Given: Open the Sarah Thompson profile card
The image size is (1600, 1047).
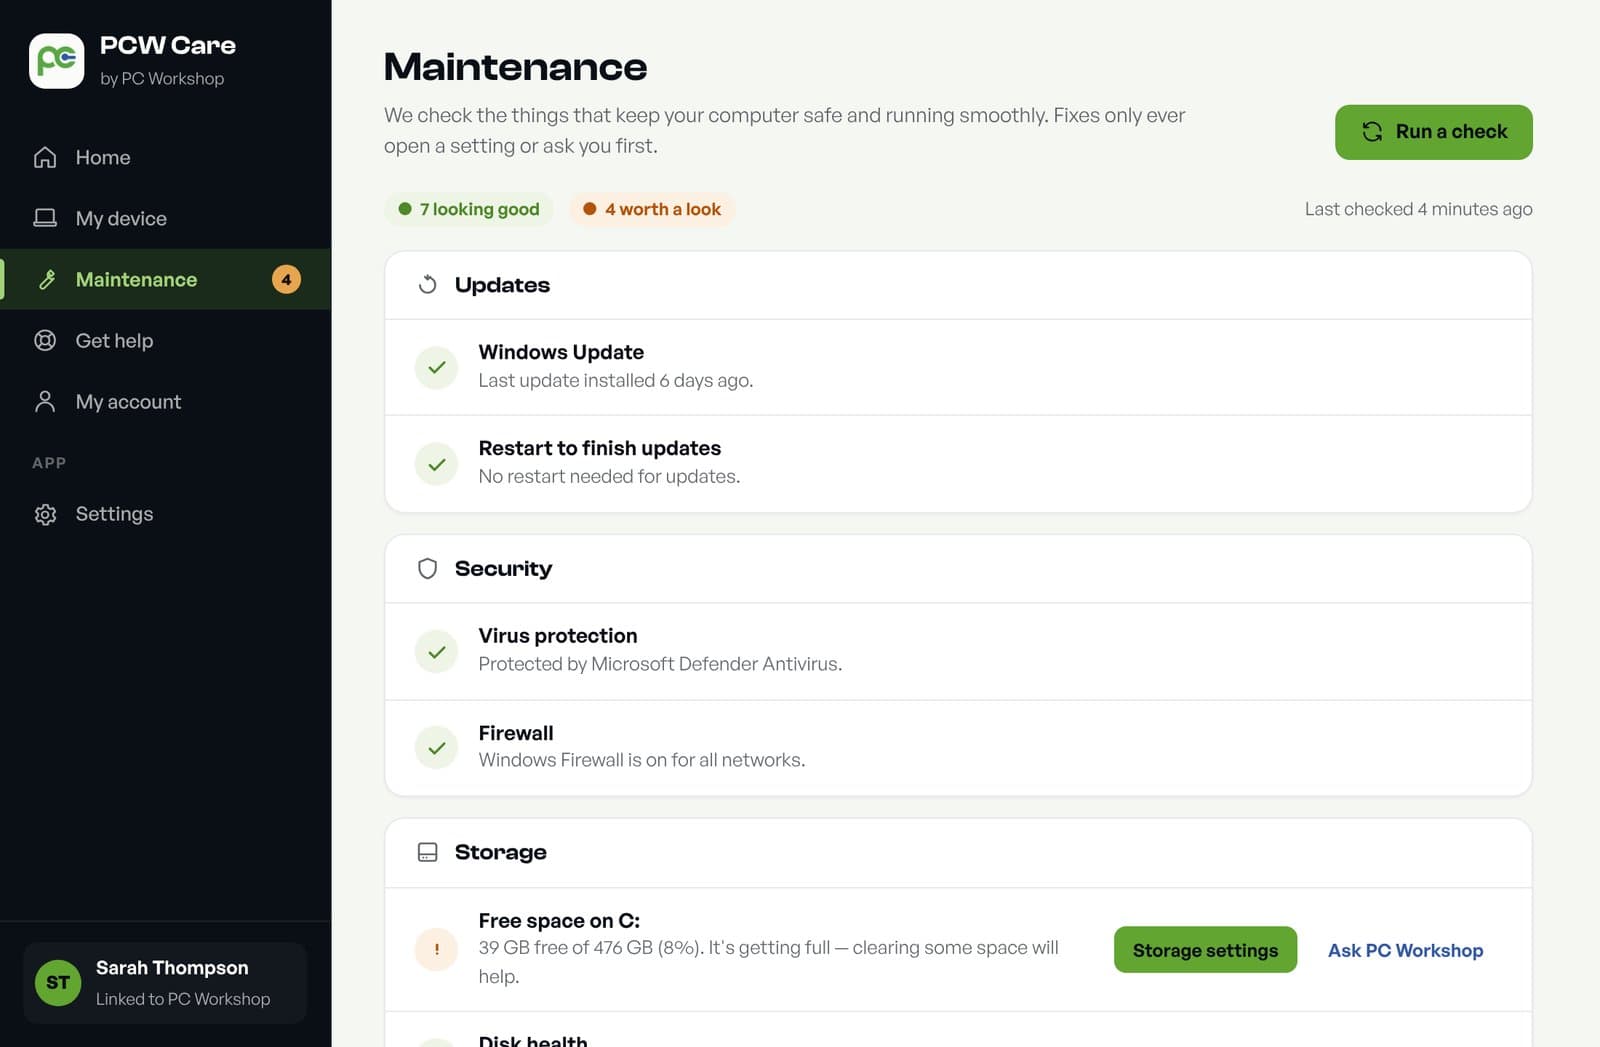Looking at the screenshot, I should (165, 983).
